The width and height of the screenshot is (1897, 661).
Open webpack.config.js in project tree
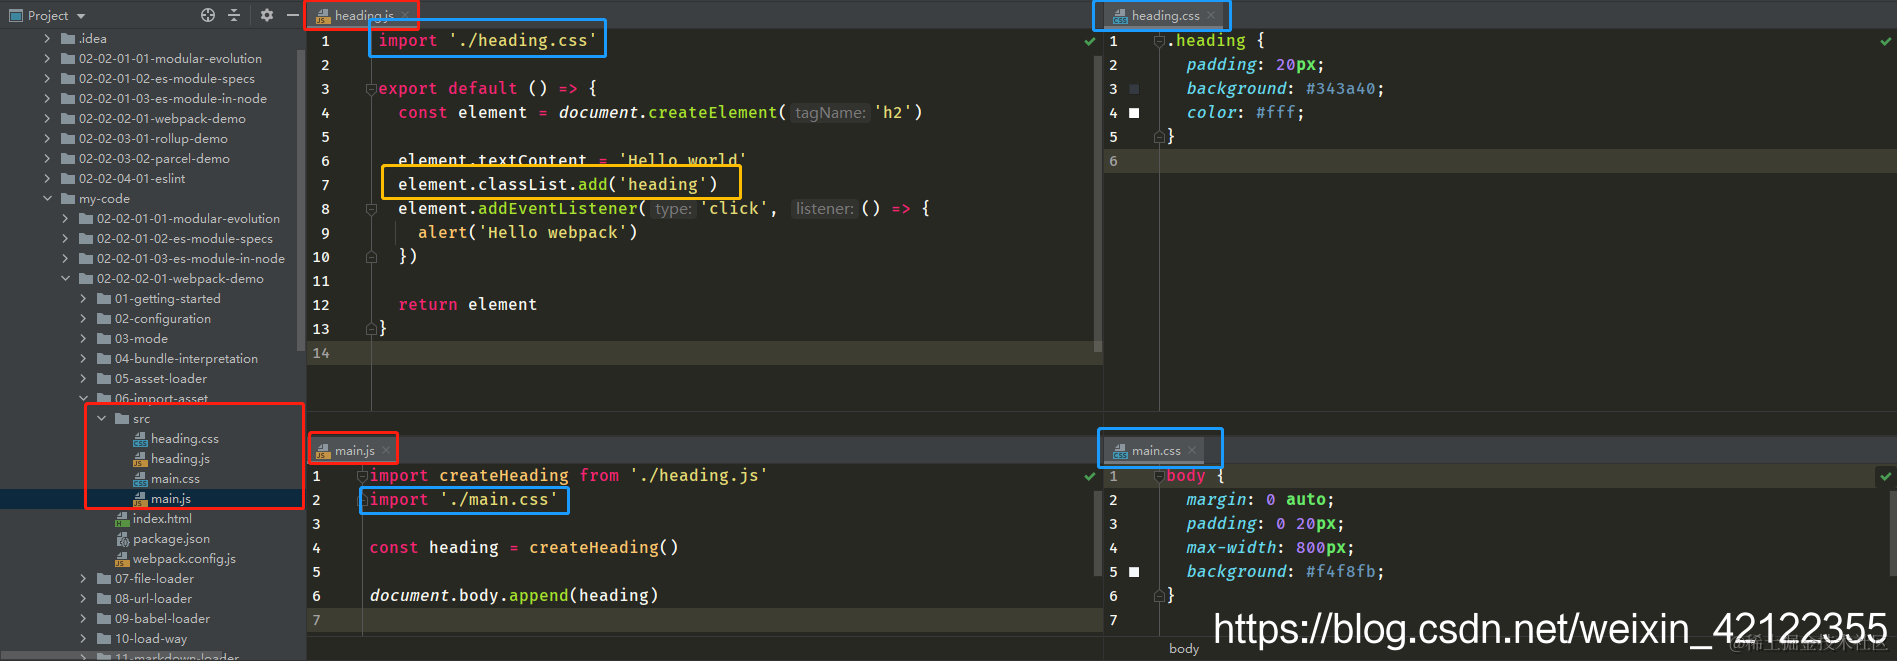coord(184,558)
